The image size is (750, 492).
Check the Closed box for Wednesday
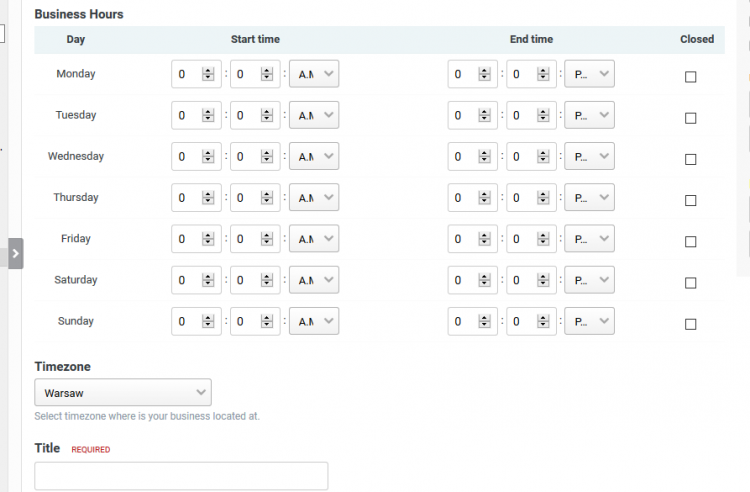691,159
